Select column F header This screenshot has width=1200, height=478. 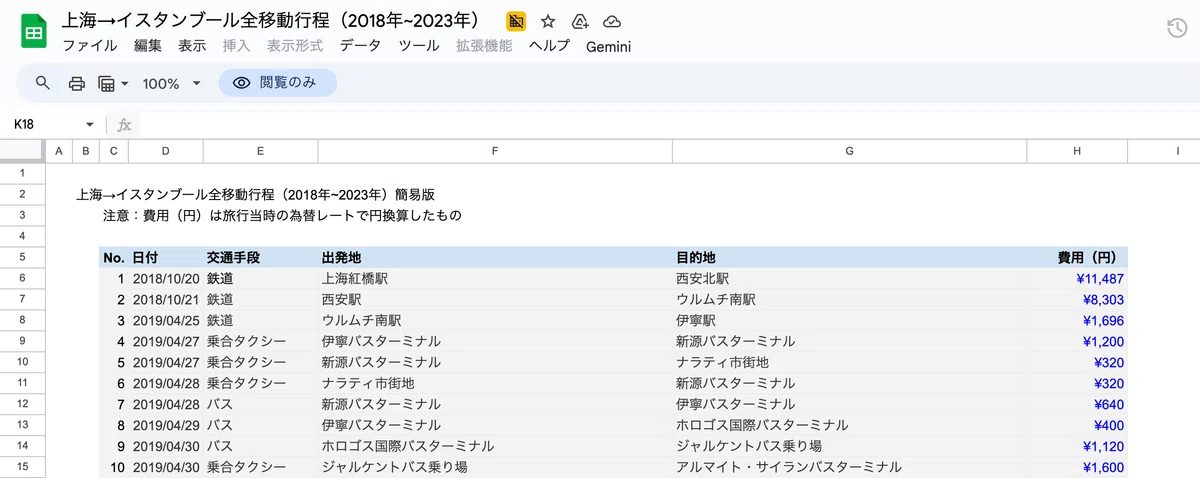pyautogui.click(x=495, y=151)
